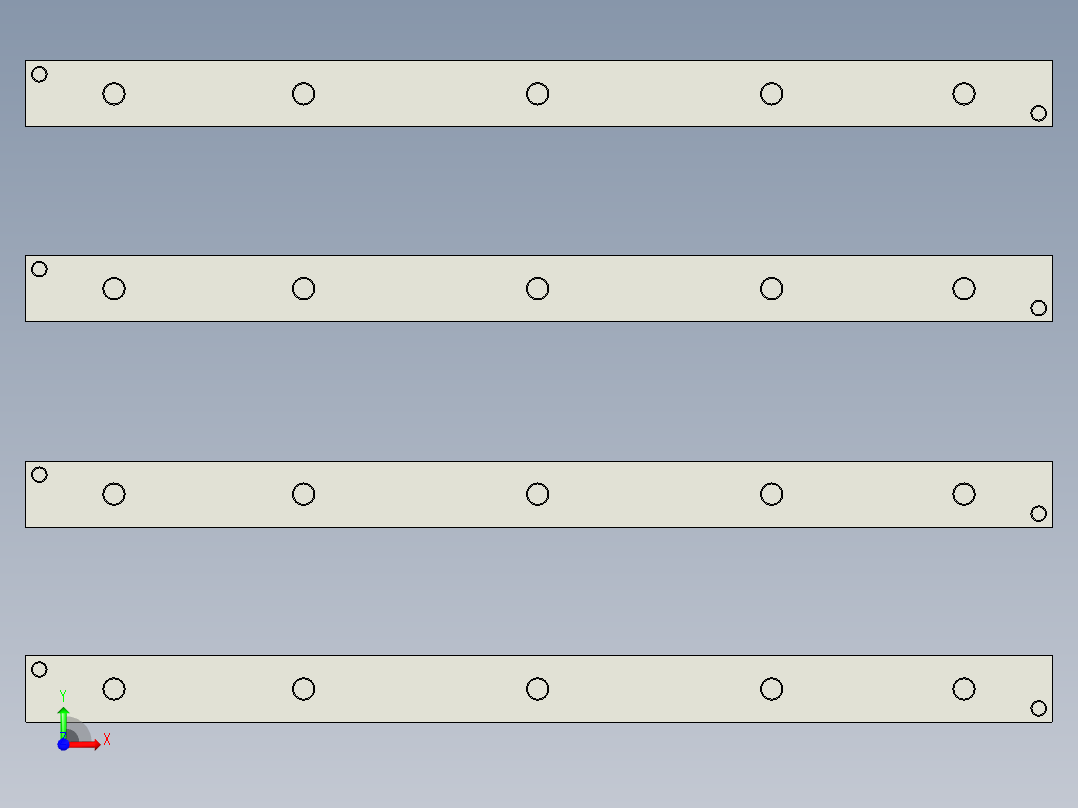This screenshot has width=1078, height=808.
Task: Select fourth large hole from left, third plate
Action: tap(771, 494)
